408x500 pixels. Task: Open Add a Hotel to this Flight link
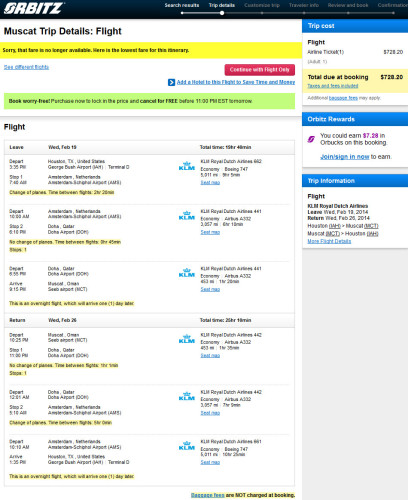pos(236,82)
